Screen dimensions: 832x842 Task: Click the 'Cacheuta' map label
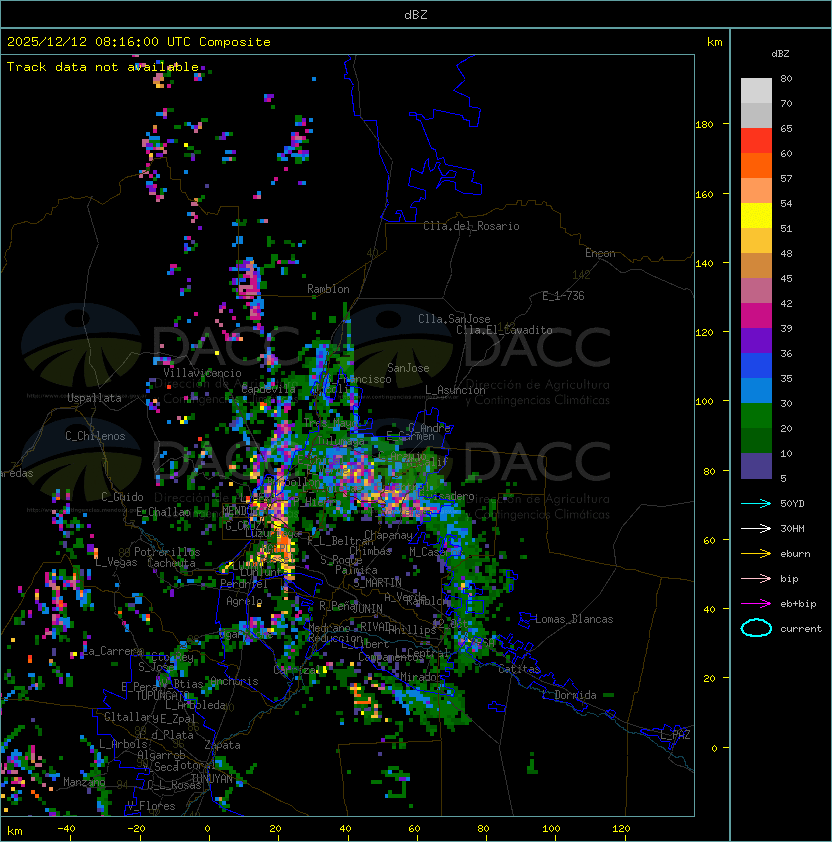click(171, 563)
